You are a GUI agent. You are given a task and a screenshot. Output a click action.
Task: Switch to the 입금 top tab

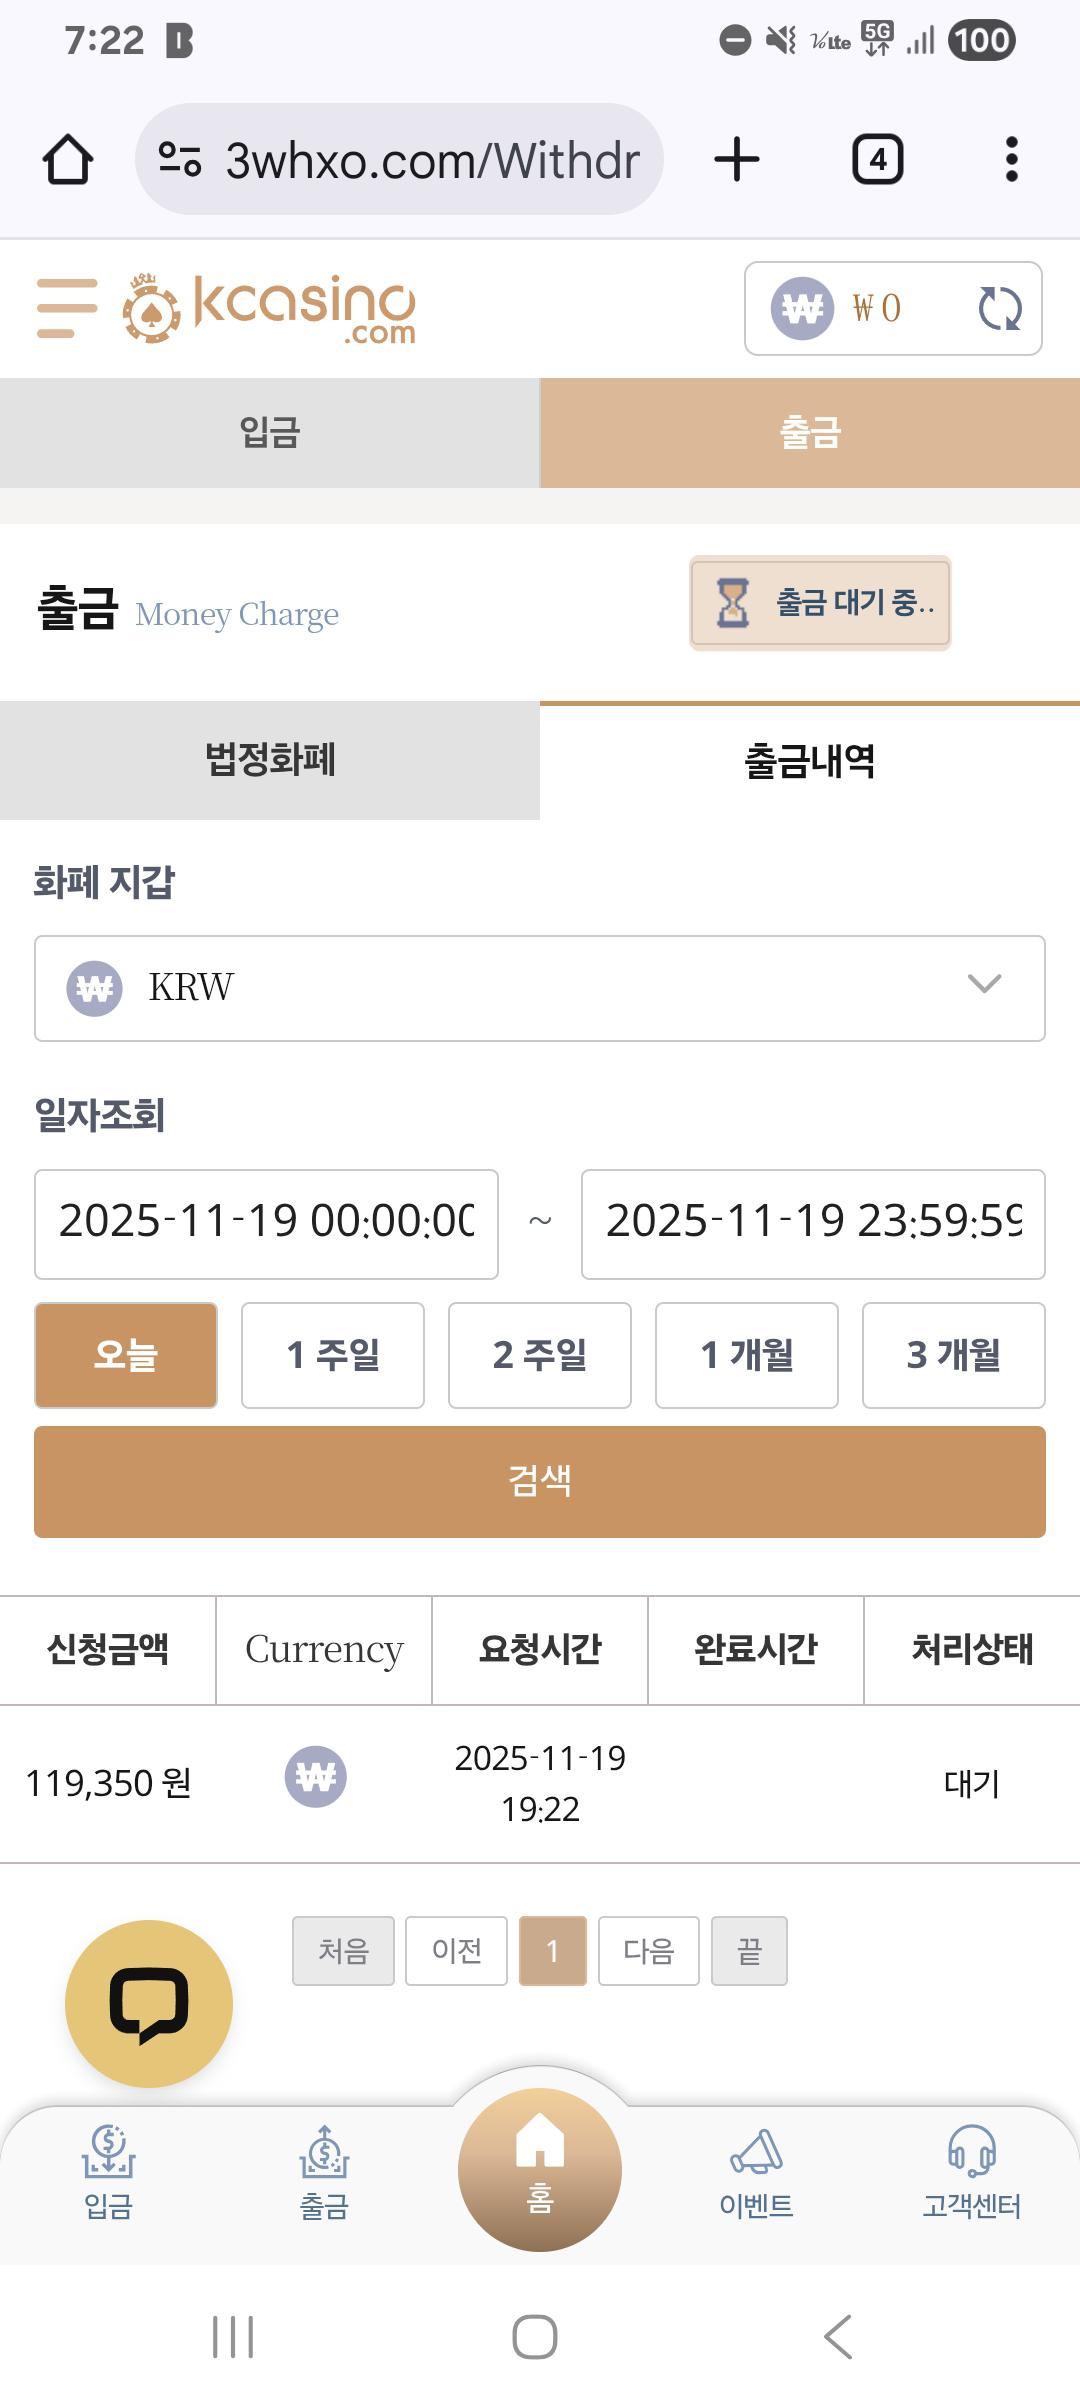(270, 433)
